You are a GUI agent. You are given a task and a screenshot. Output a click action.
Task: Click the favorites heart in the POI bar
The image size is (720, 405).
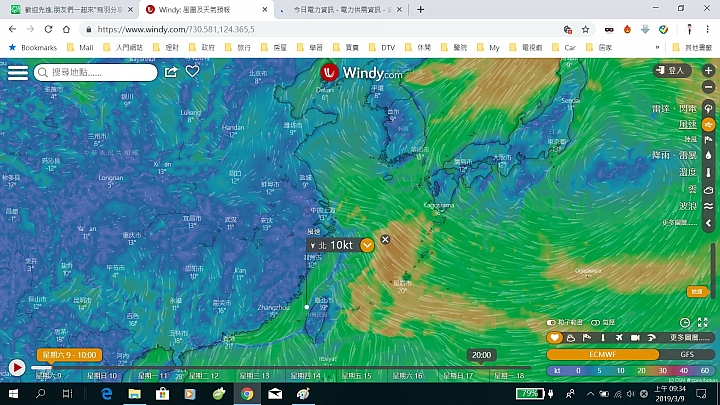555,338
